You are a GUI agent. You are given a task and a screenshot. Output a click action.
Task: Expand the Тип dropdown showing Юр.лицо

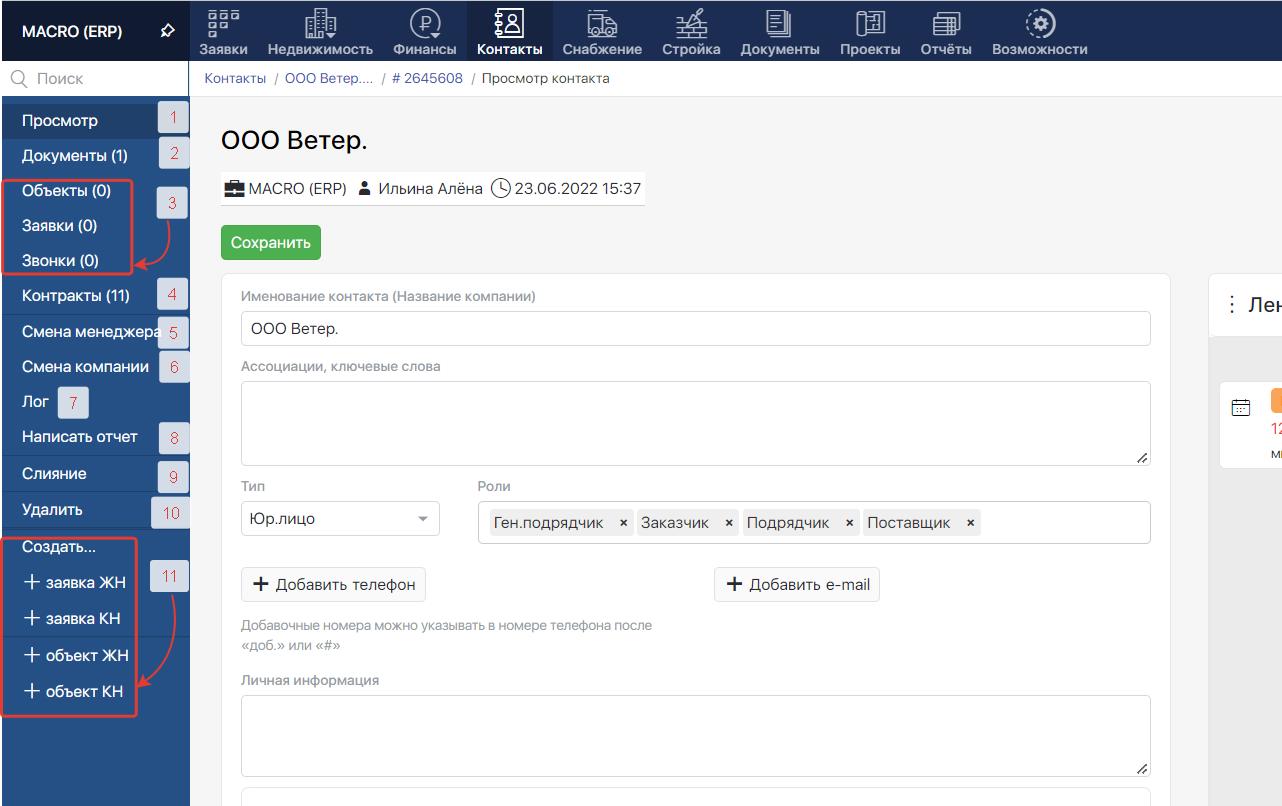point(340,519)
